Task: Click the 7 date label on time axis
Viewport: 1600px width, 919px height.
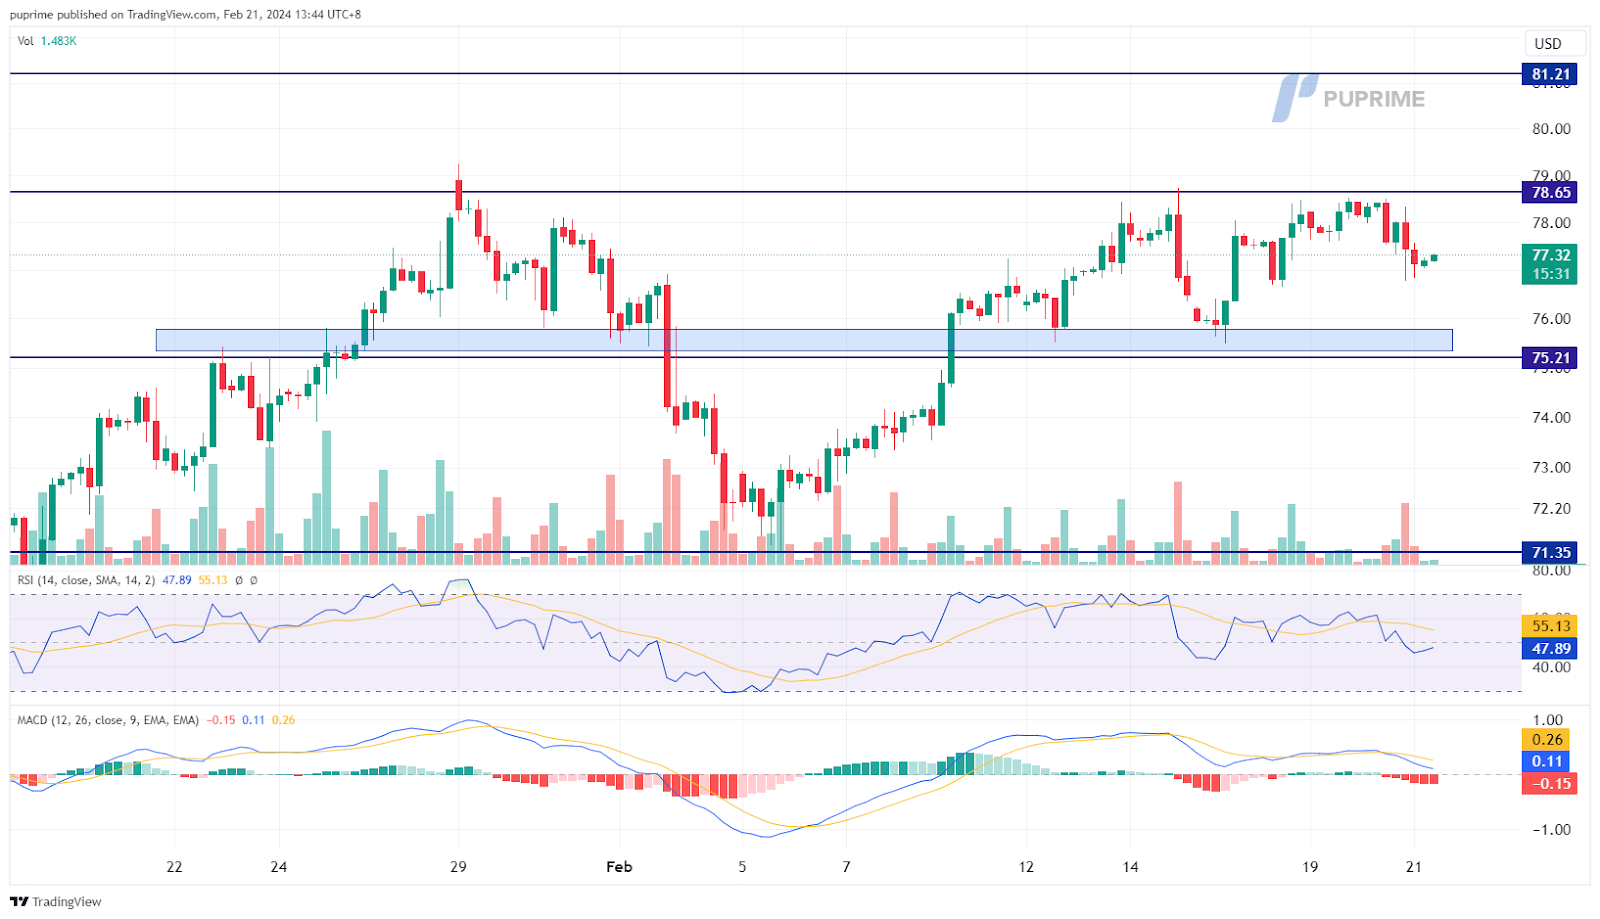Action: (846, 867)
